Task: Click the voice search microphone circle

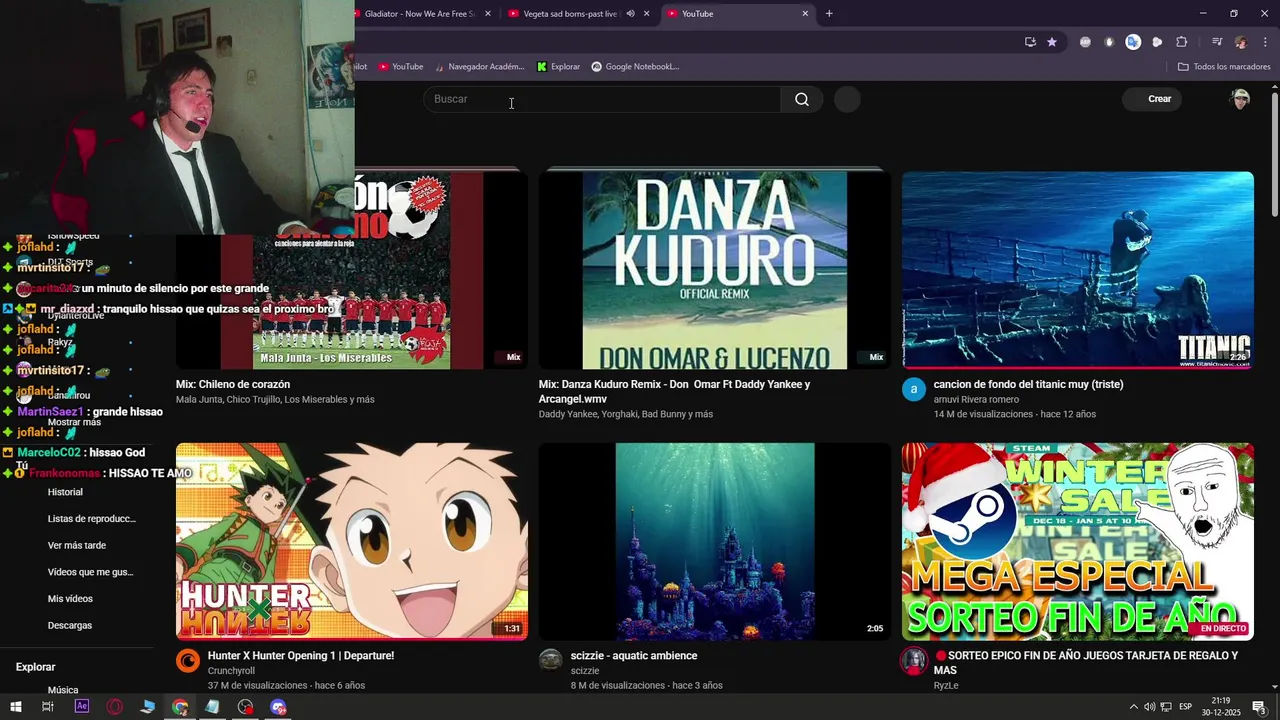Action: click(x=847, y=99)
